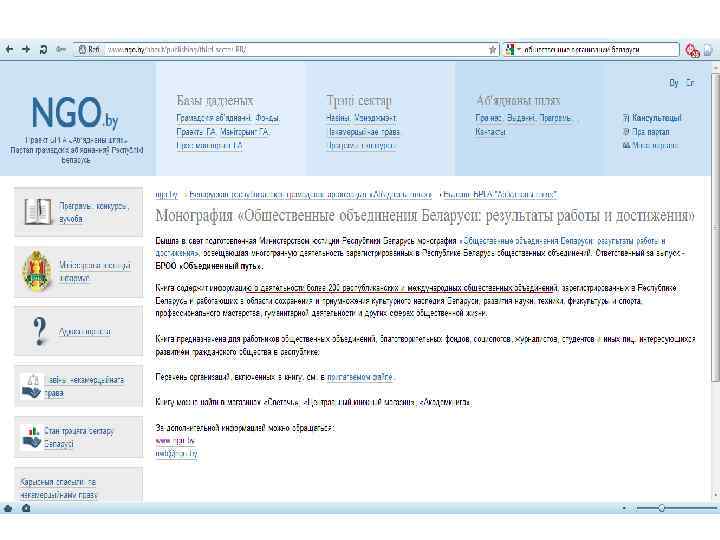Image resolution: width=720 pixels, height=540 pixels.
Task: Open the Стан трэцяга сектару Беларусі link
Action: click(79, 438)
